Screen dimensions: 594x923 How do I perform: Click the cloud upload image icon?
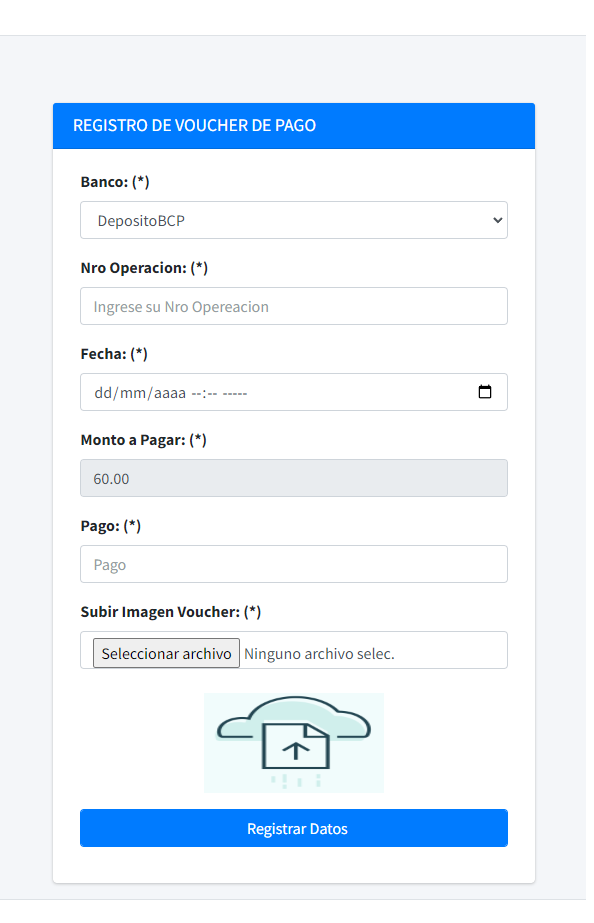point(294,743)
